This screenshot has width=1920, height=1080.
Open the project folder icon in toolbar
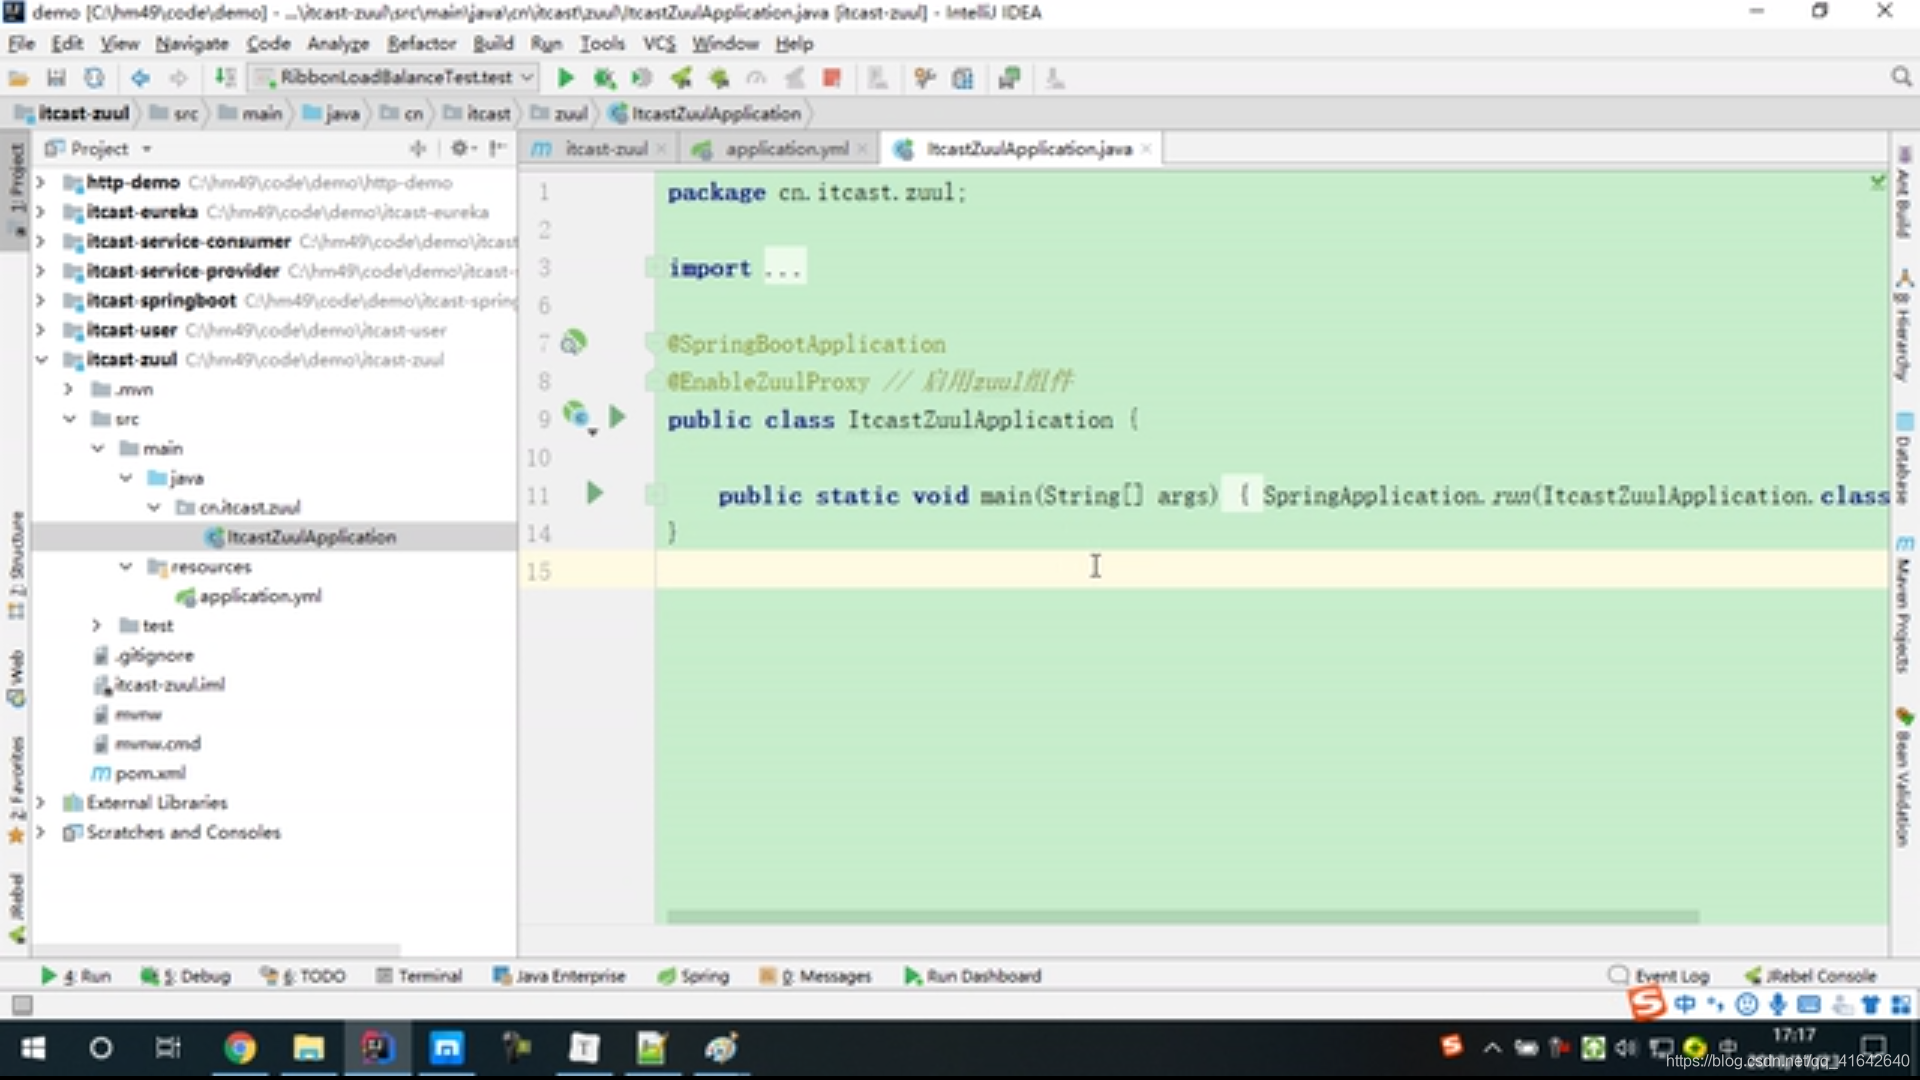[x=18, y=77]
